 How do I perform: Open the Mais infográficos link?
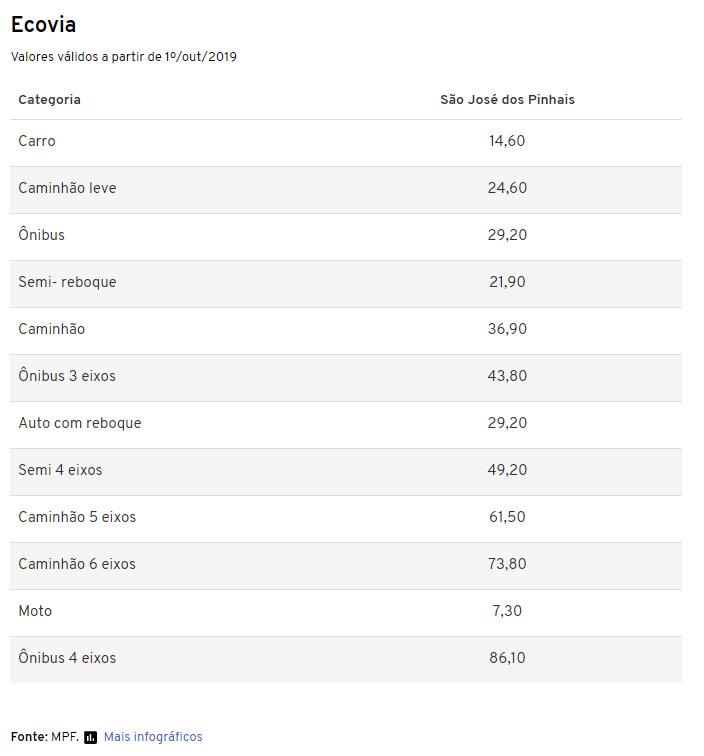point(153,737)
